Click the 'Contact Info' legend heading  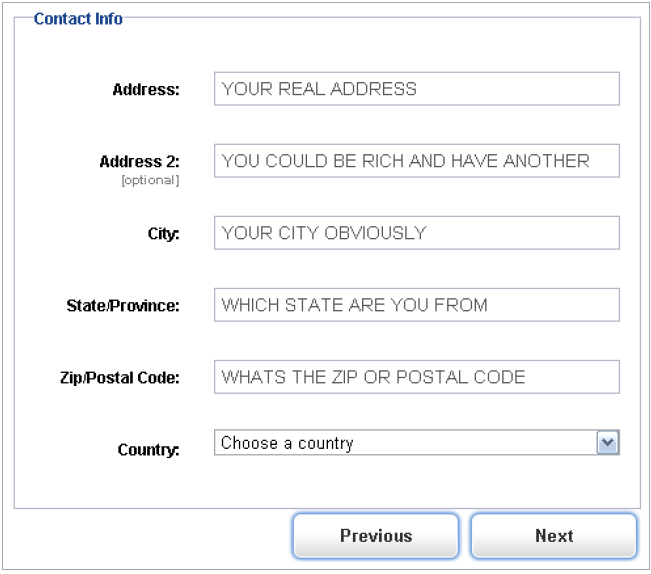78,18
